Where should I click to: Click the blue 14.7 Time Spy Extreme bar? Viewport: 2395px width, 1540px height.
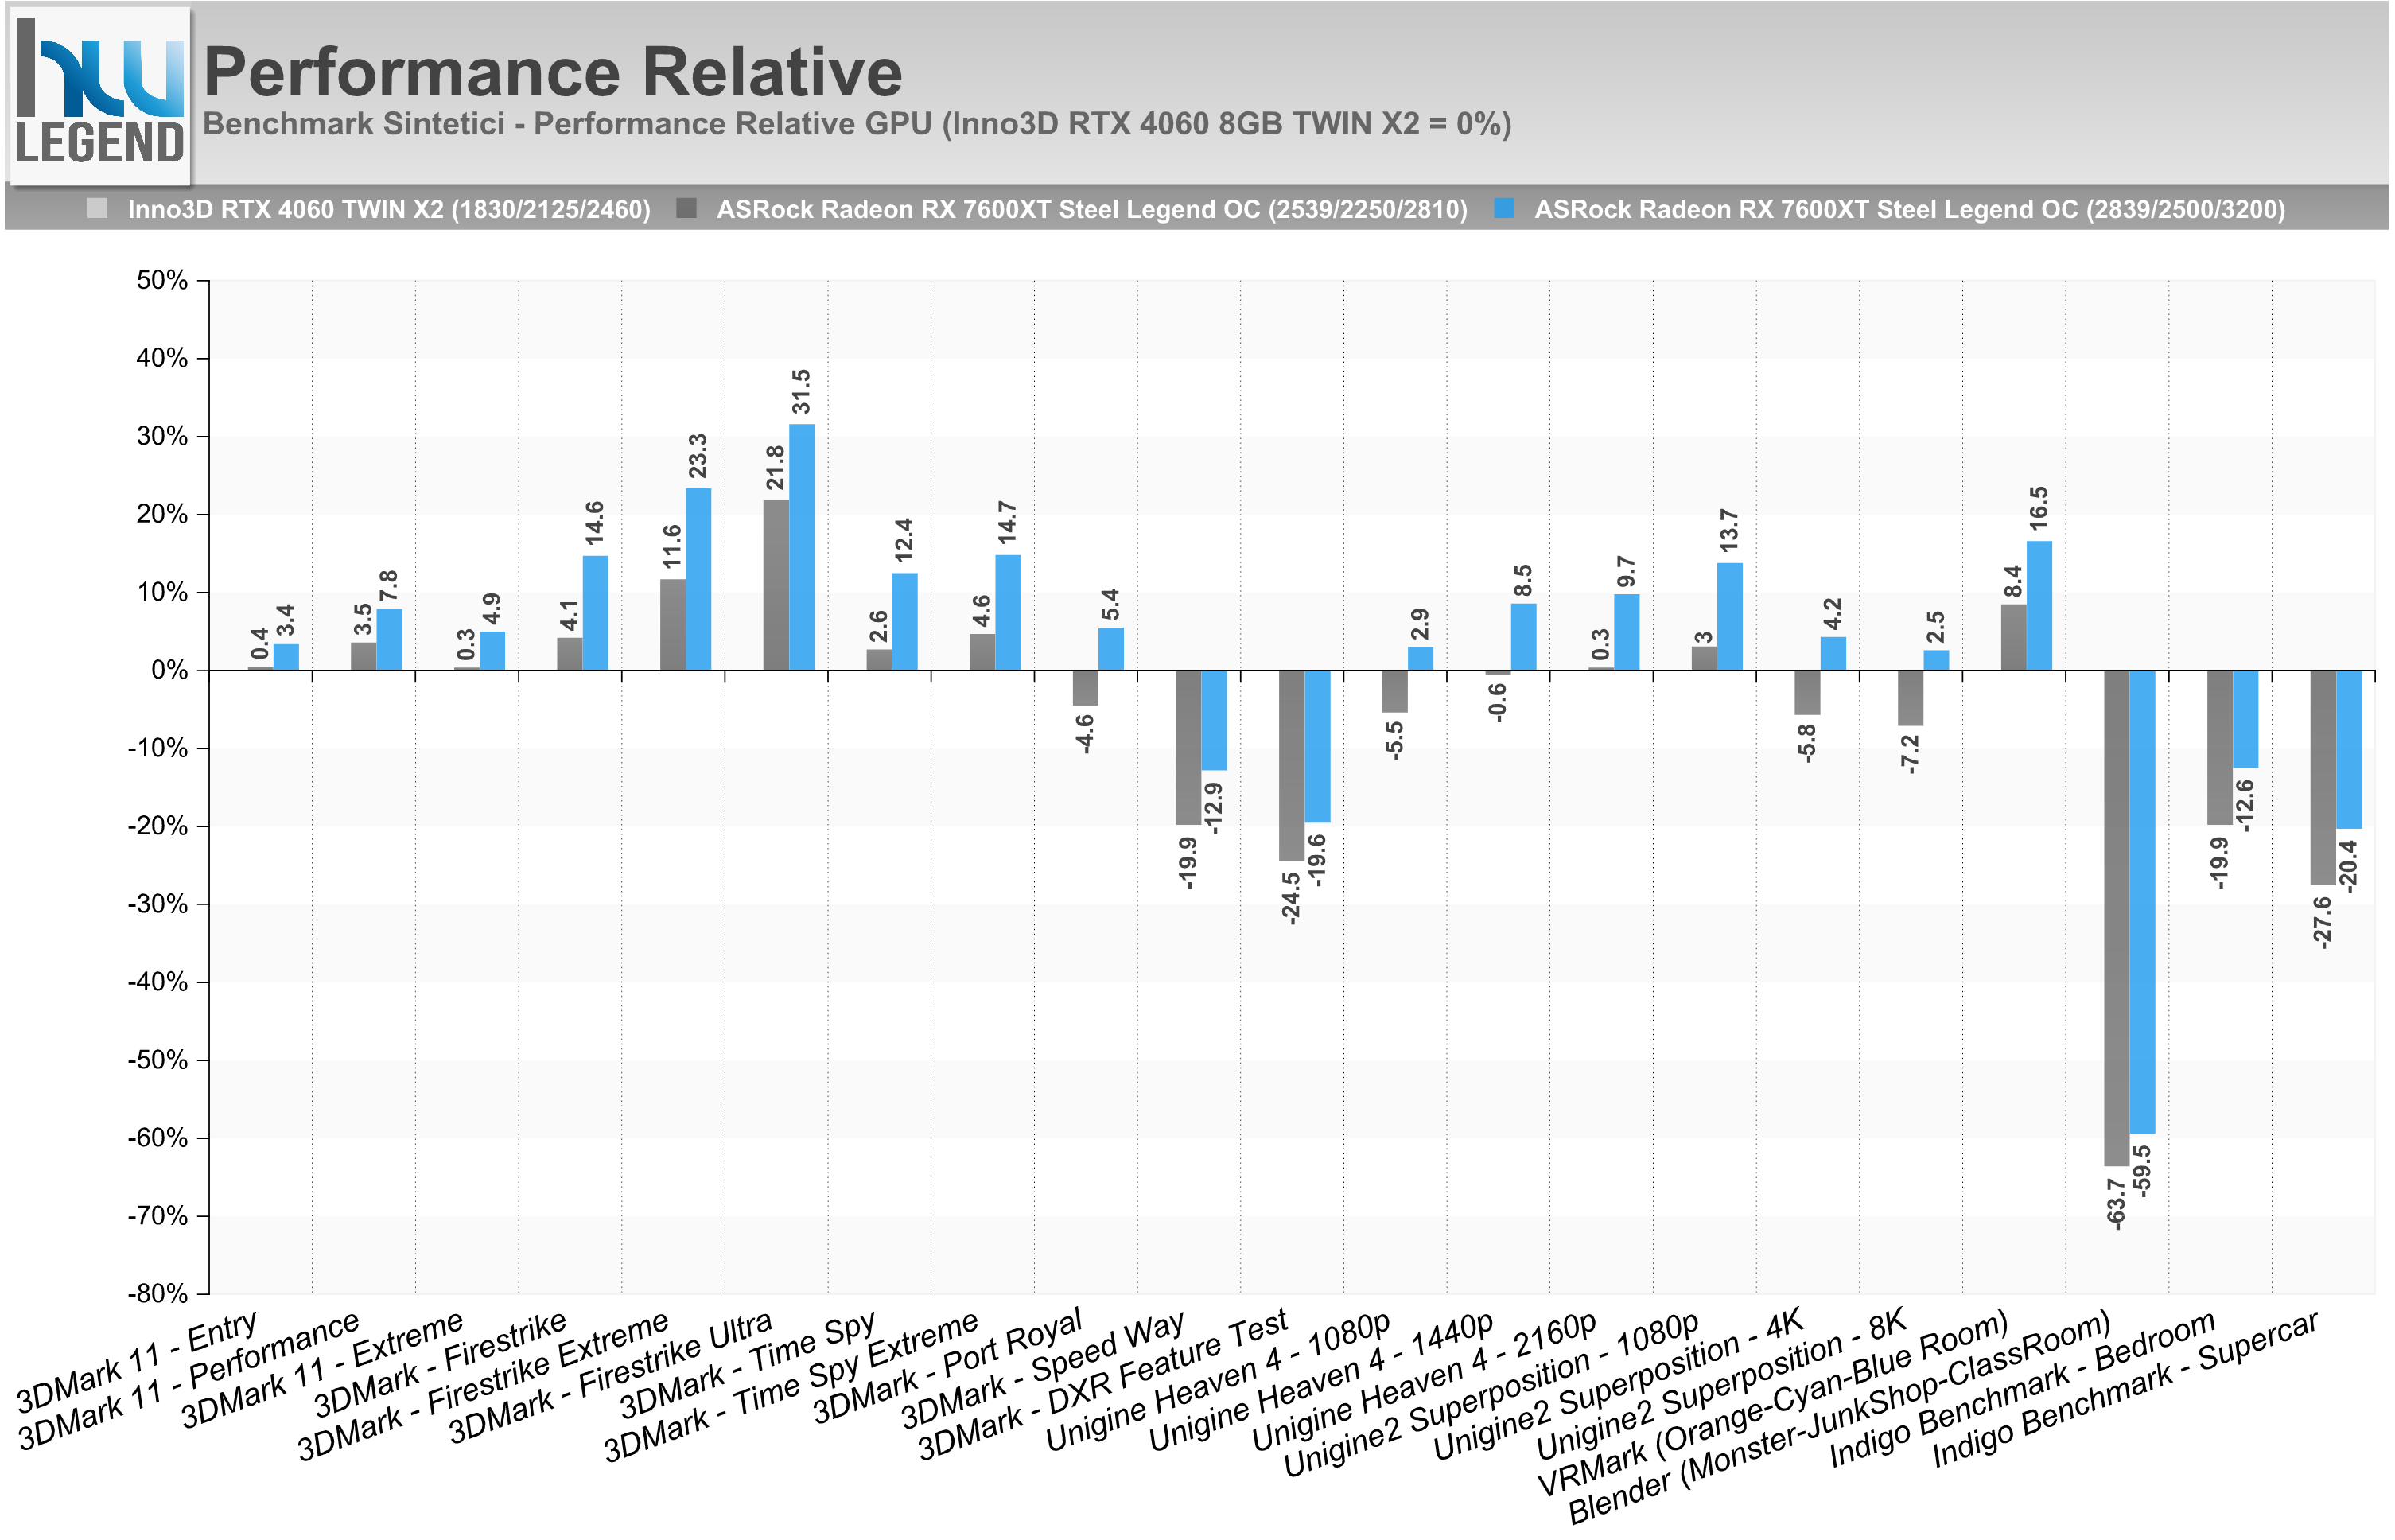(1008, 612)
